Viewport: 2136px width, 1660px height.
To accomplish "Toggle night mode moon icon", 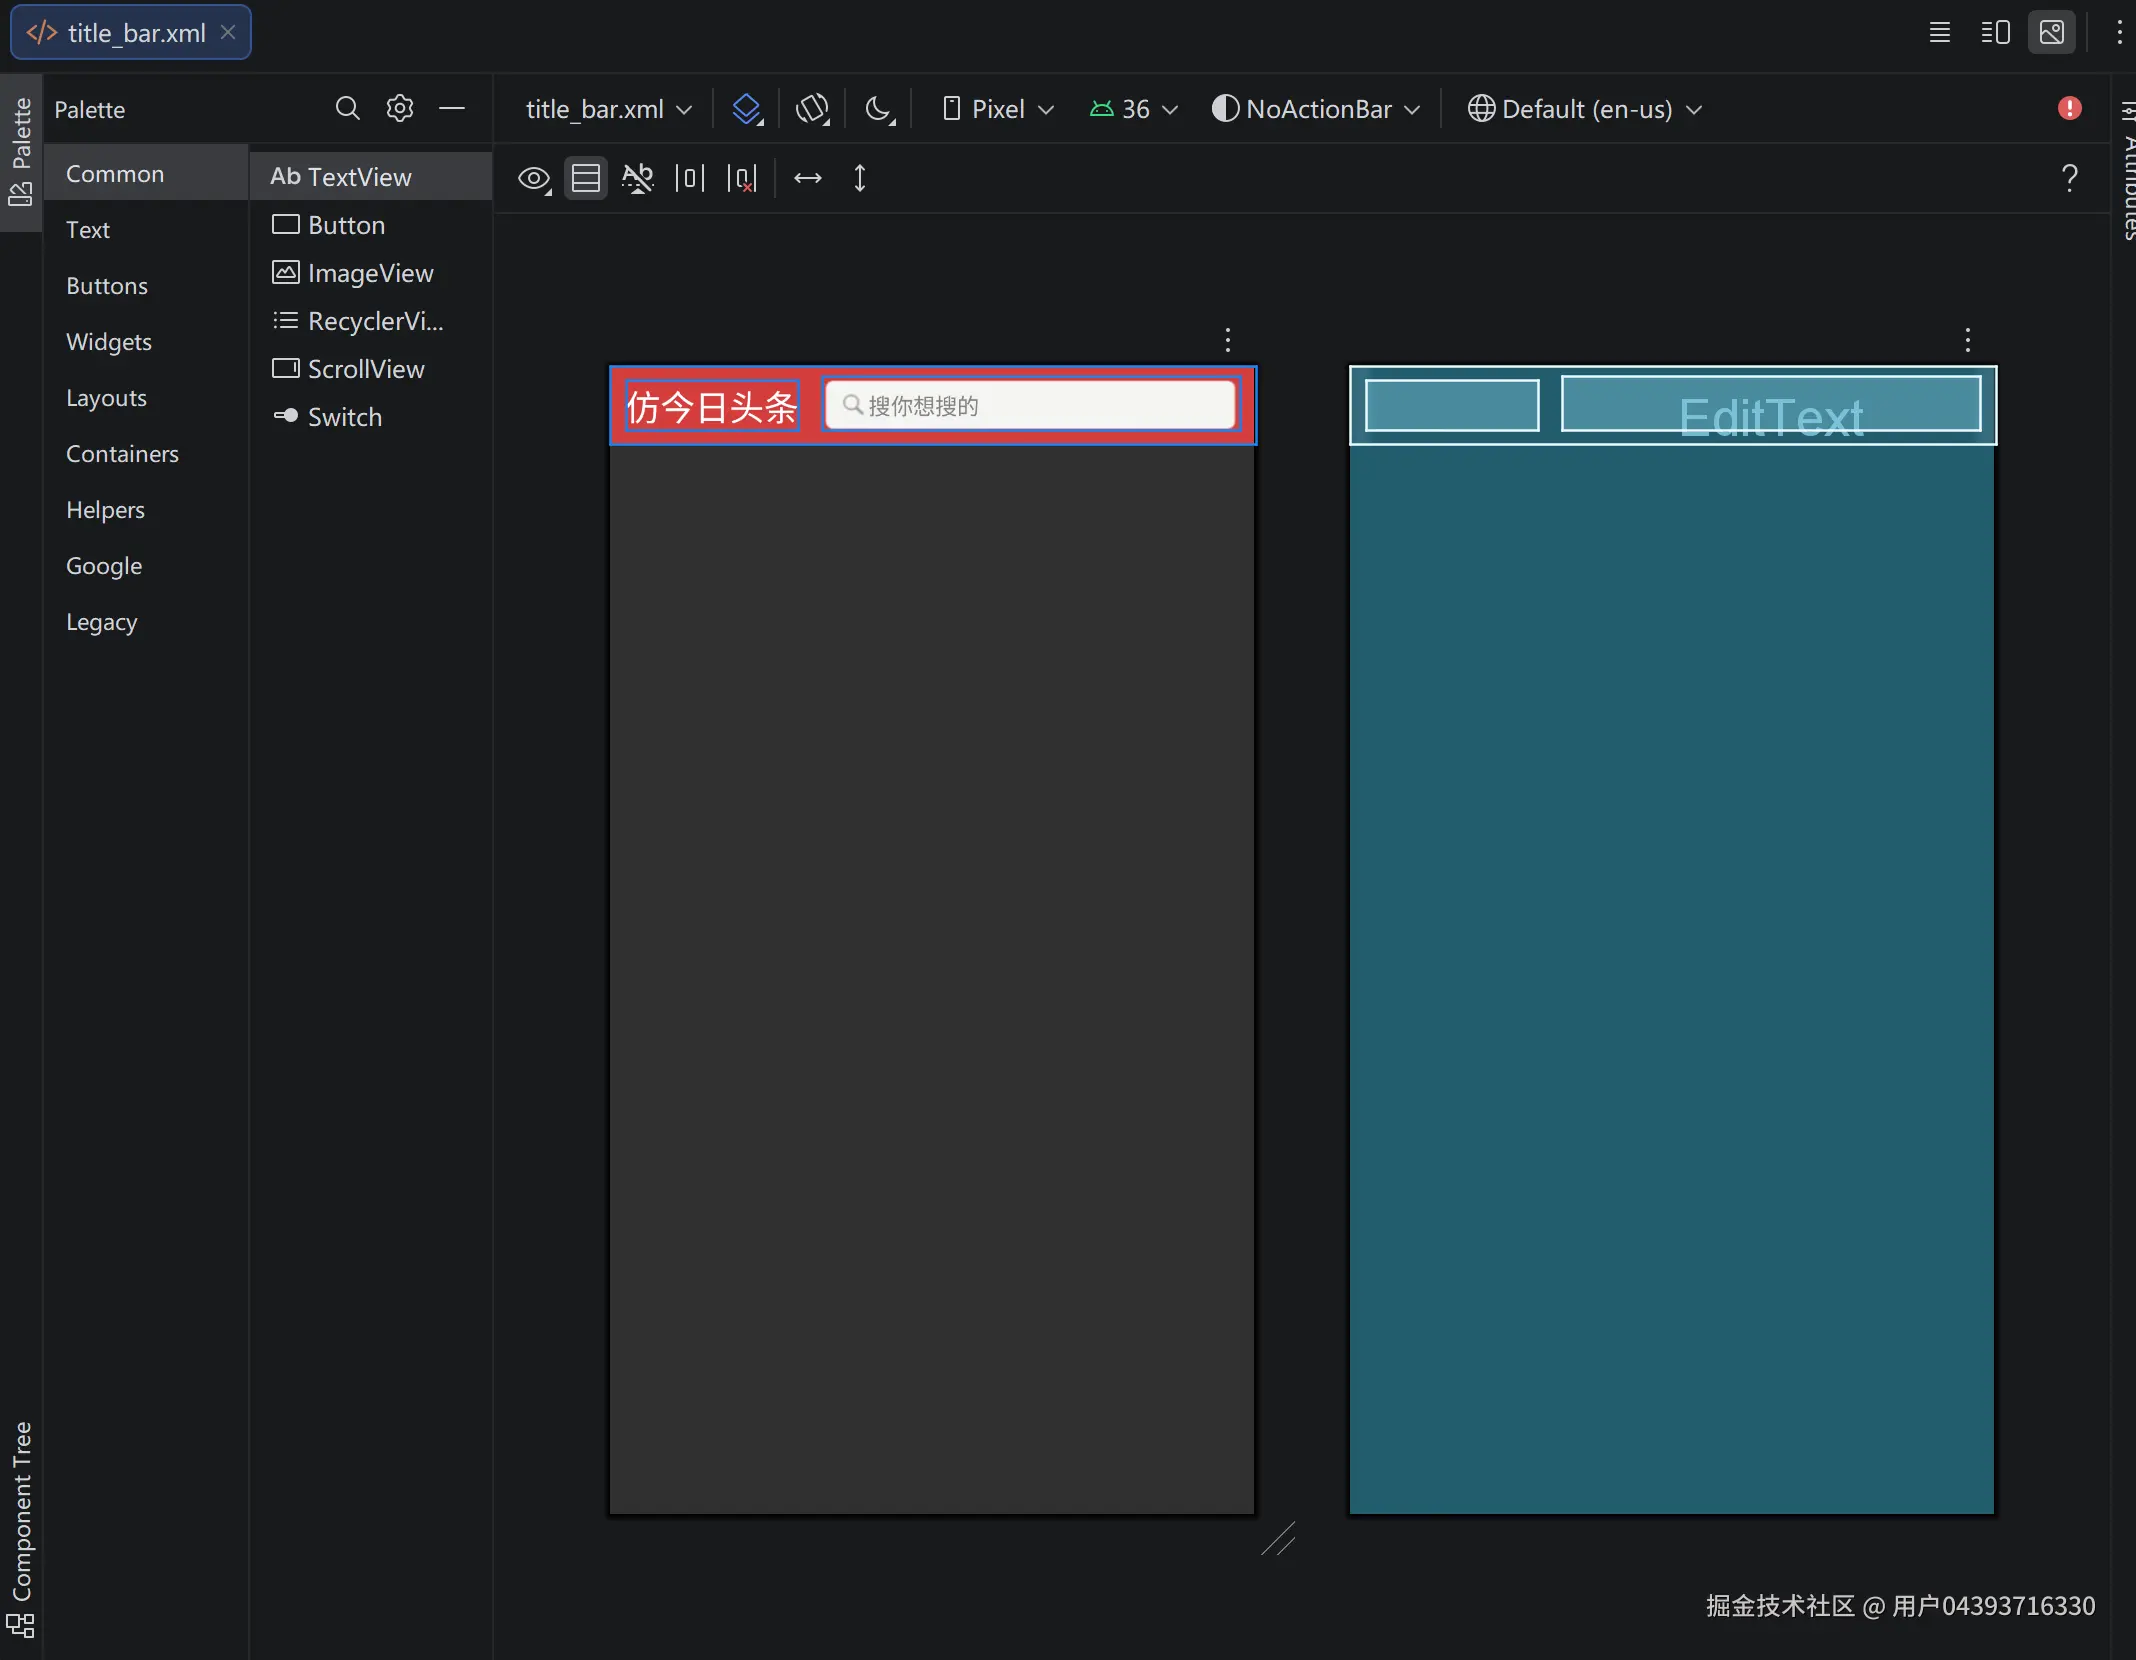I will point(878,109).
